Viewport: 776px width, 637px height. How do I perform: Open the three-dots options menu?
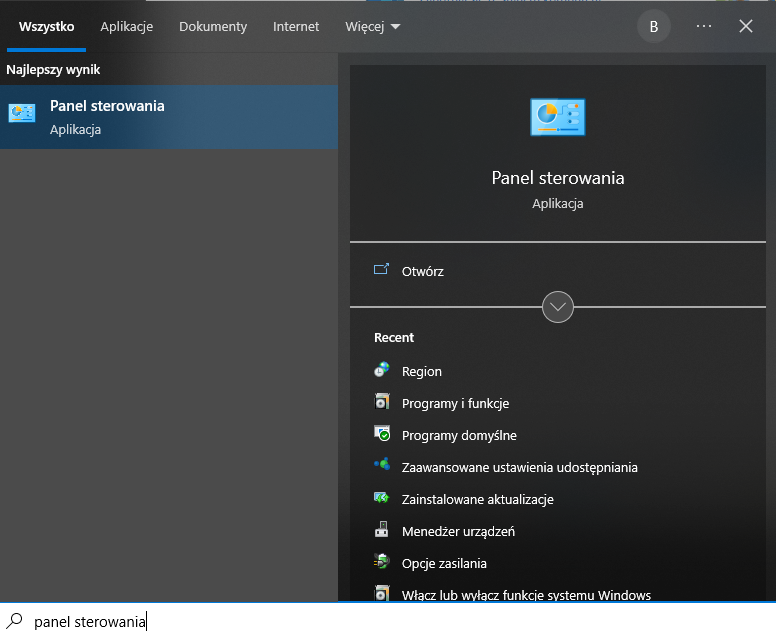click(x=704, y=27)
